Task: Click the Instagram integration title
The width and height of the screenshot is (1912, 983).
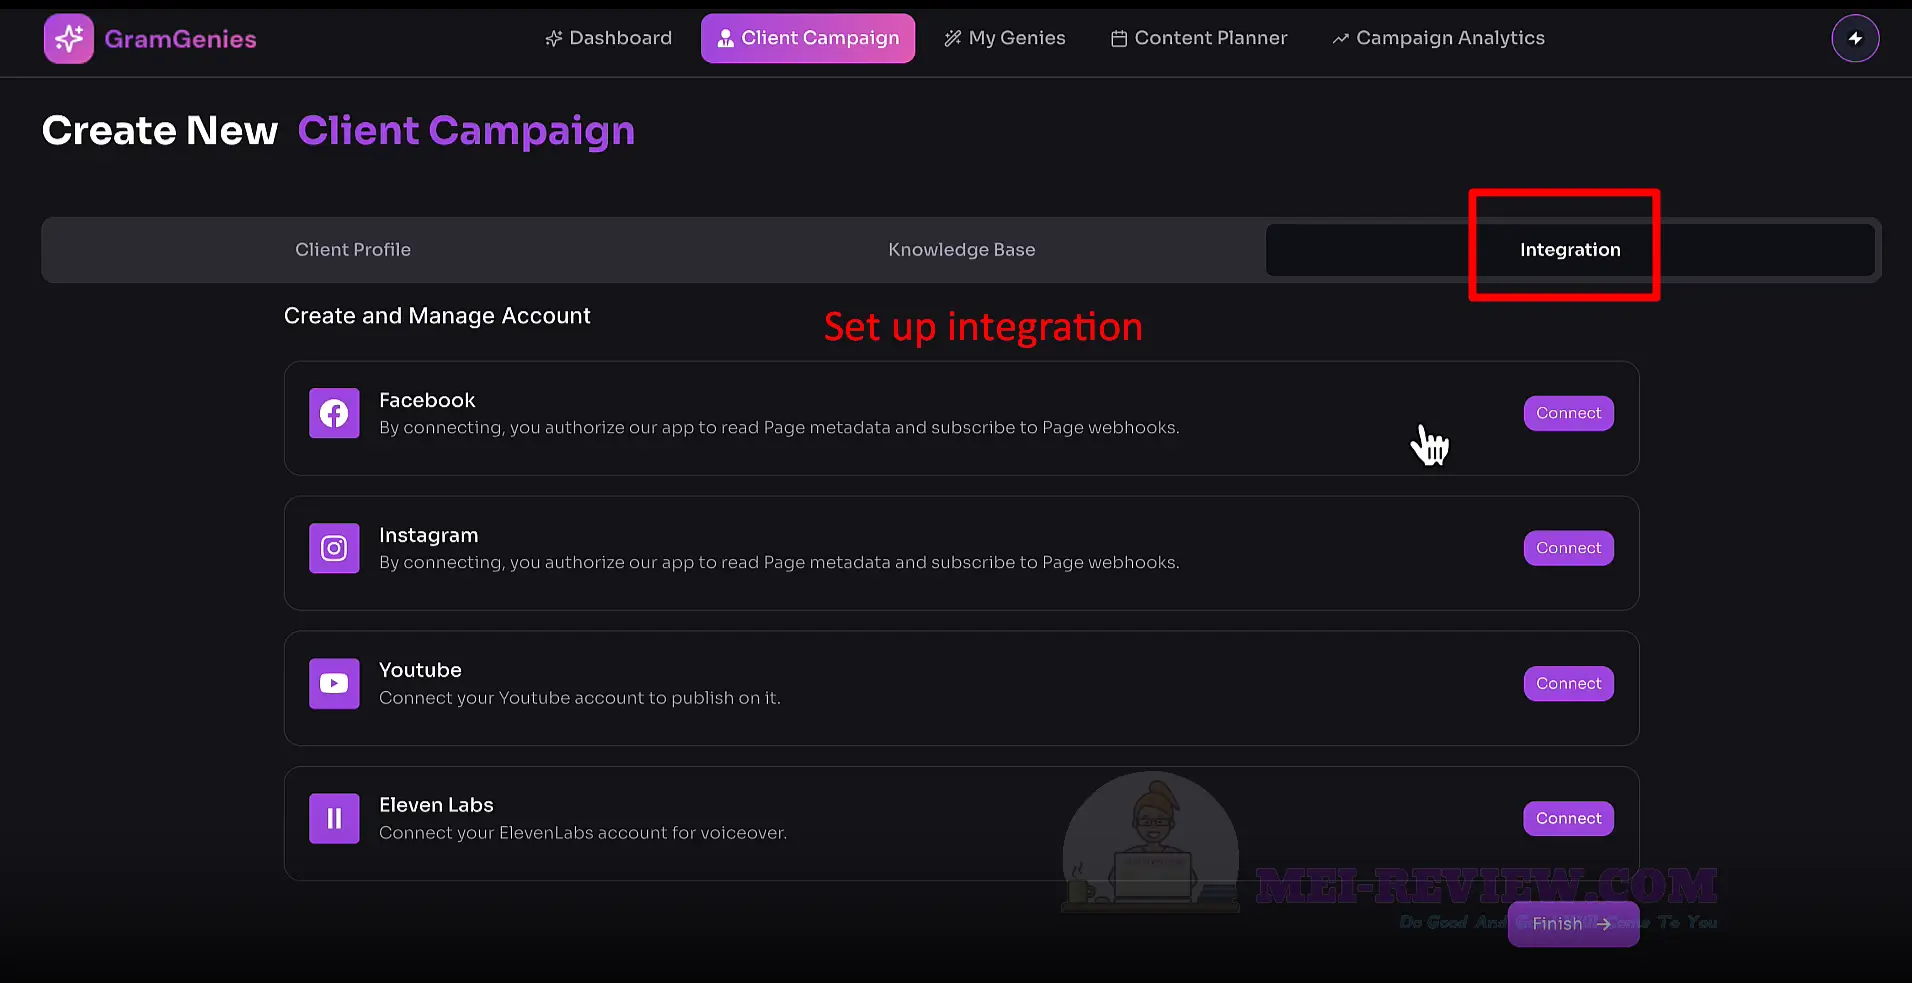Action: 428,535
